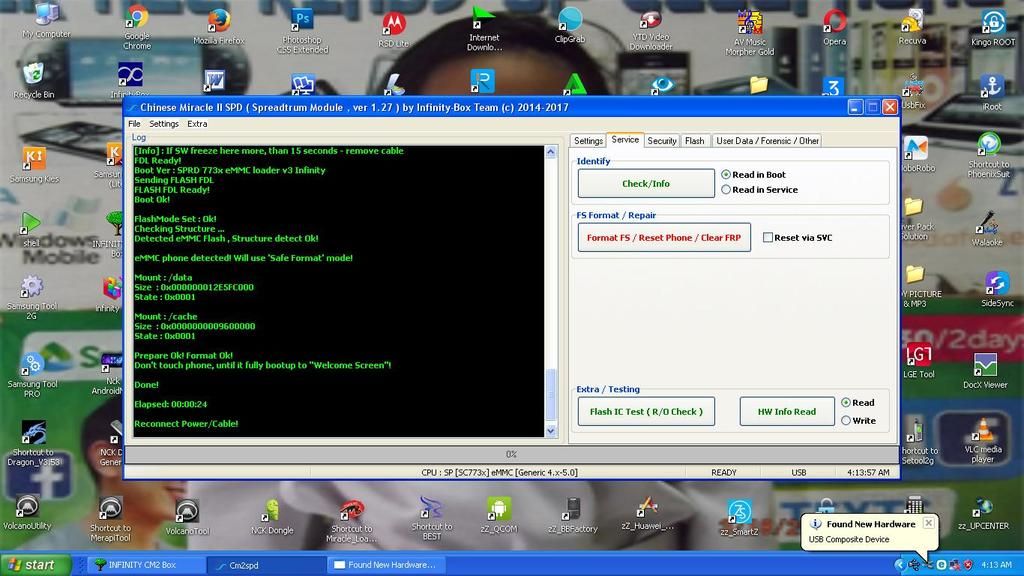Open the Extra menu
The width and height of the screenshot is (1024, 576).
(x=197, y=123)
